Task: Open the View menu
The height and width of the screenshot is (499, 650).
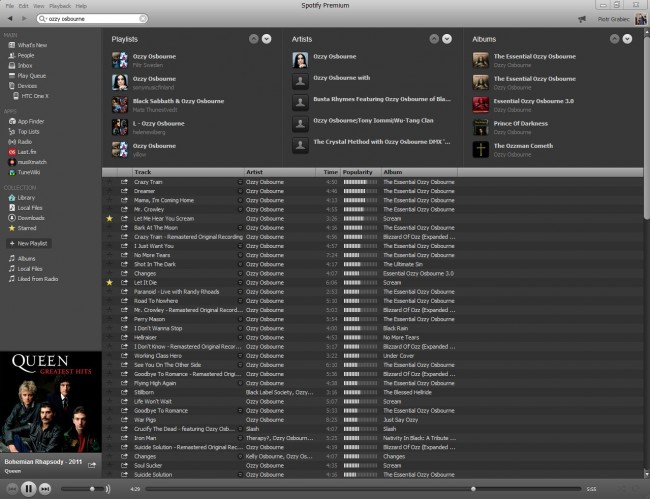Action: pyautogui.click(x=39, y=6)
